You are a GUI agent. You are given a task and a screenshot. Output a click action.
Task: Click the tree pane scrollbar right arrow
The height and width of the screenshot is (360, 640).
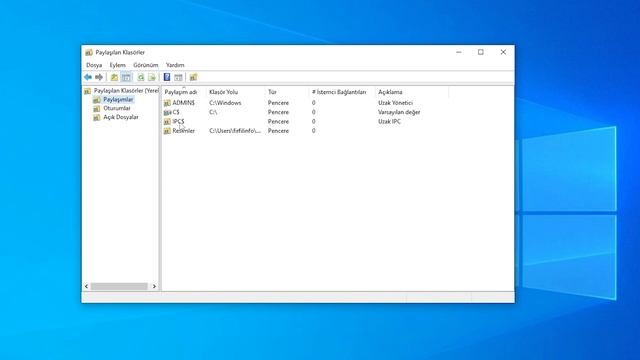154,287
